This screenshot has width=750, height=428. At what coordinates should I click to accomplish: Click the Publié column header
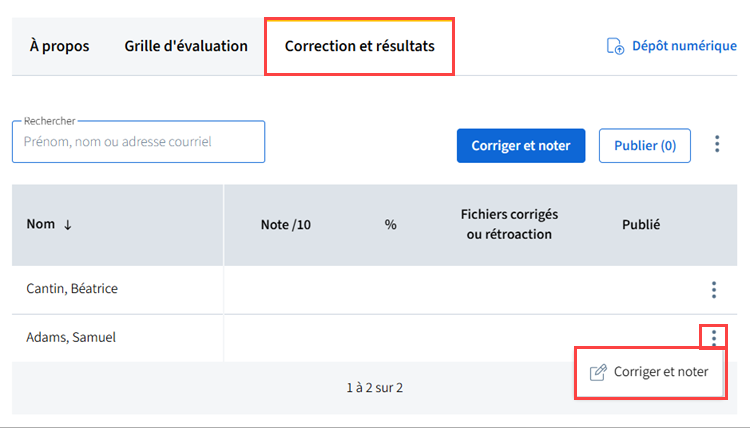[641, 225]
